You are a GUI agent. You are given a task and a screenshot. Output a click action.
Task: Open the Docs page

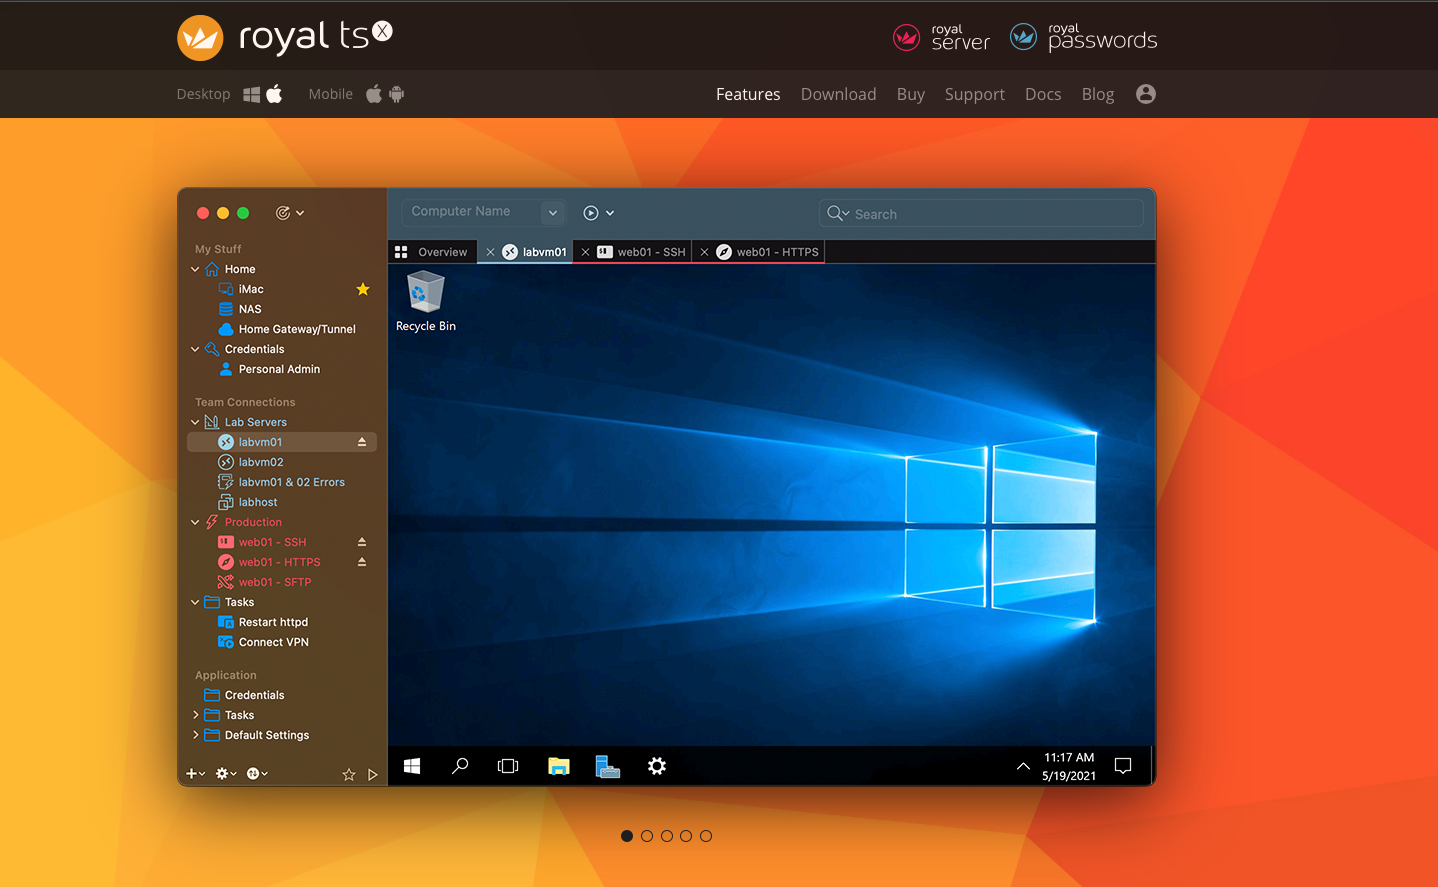1042,94
